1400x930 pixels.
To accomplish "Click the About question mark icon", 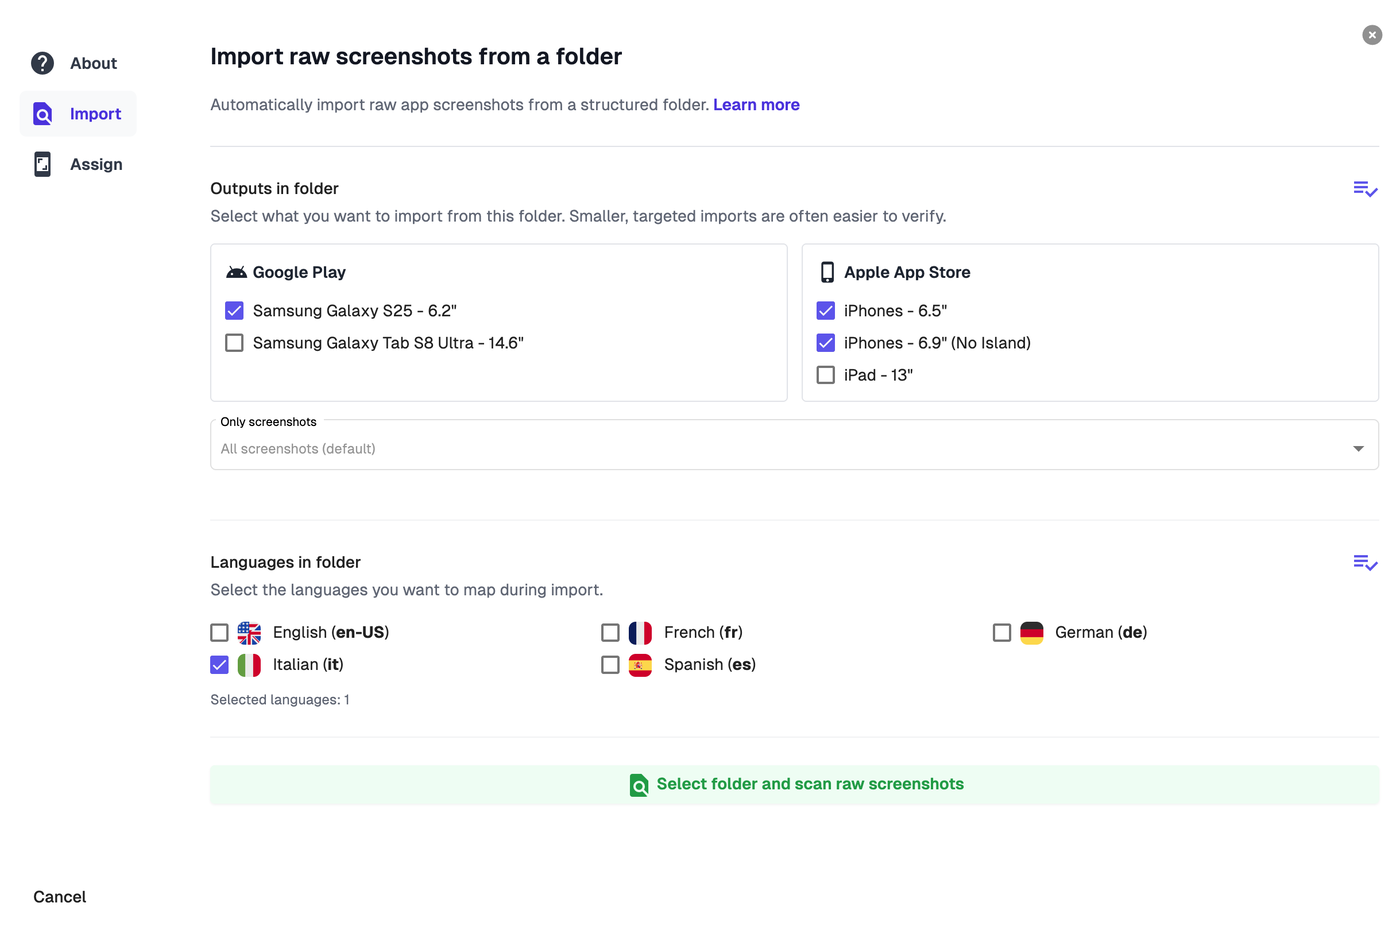I will click(x=42, y=63).
